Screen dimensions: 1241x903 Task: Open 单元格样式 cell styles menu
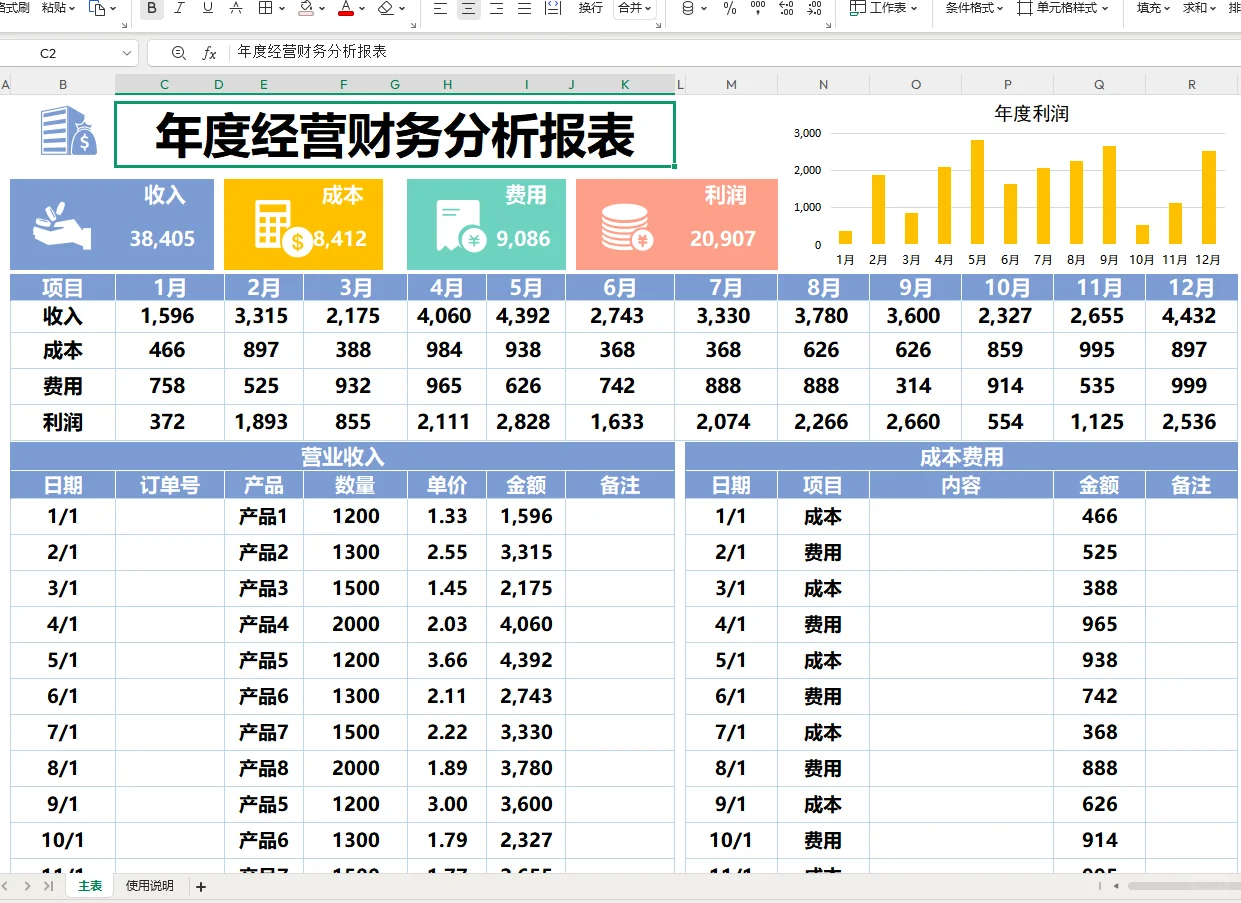(1065, 8)
